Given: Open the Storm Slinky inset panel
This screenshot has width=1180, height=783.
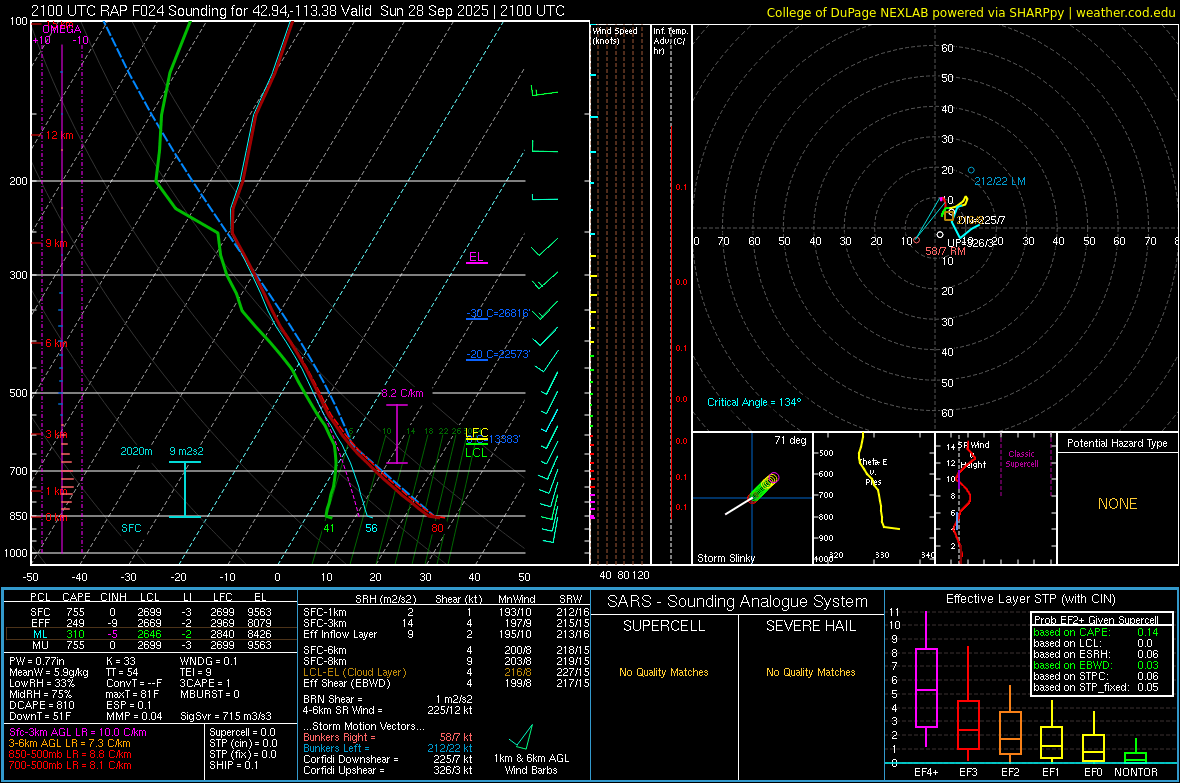Looking at the screenshot, I should click(x=752, y=498).
